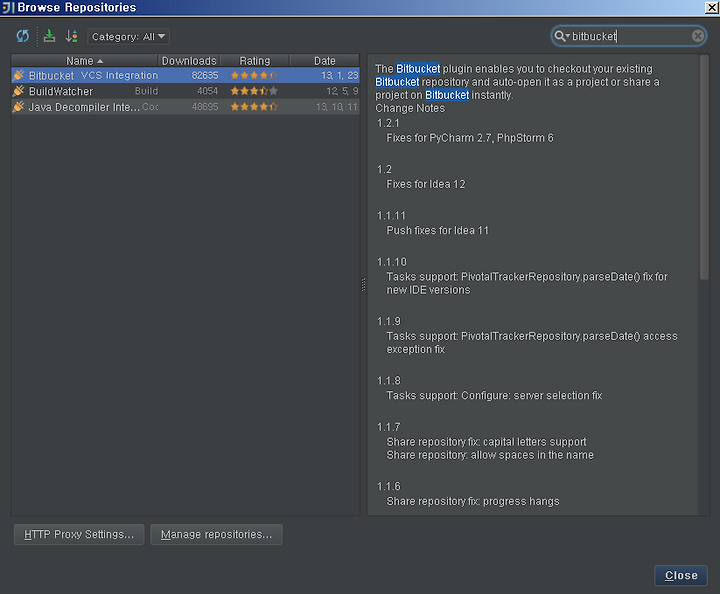The height and width of the screenshot is (594, 720).
Task: Click the BuildWatcher star rating
Action: click(254, 91)
